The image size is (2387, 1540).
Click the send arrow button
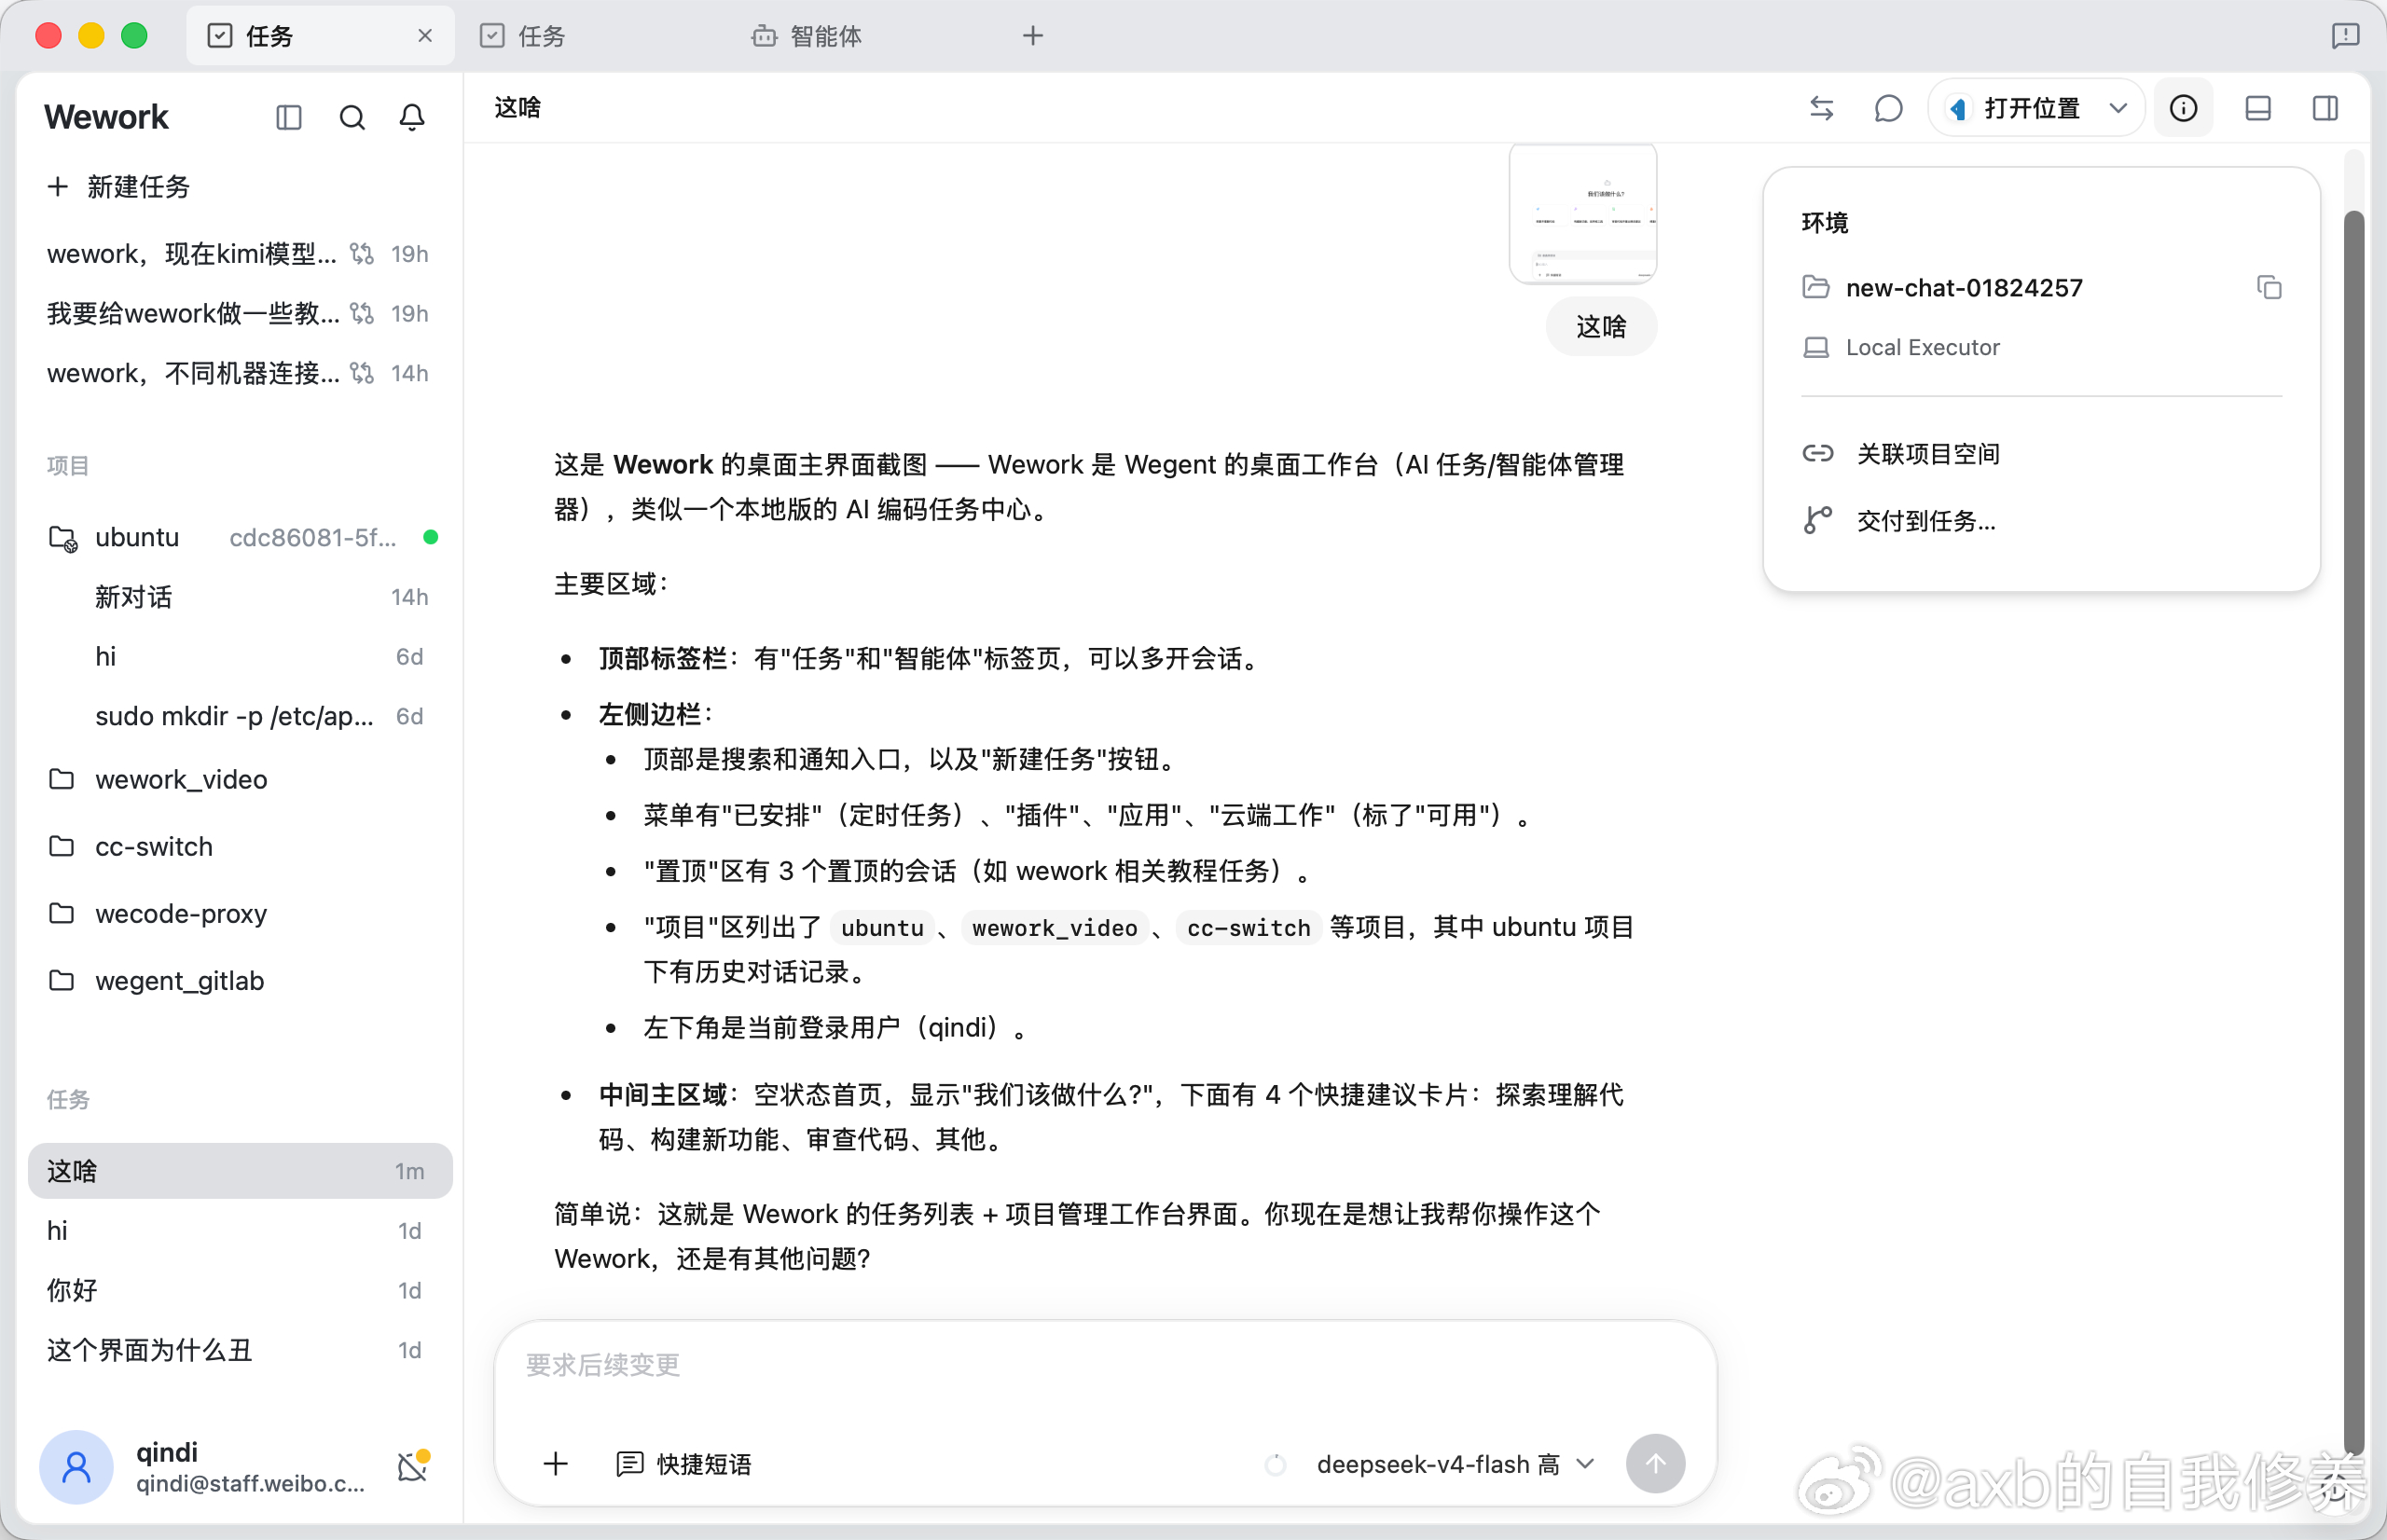1655,1464
